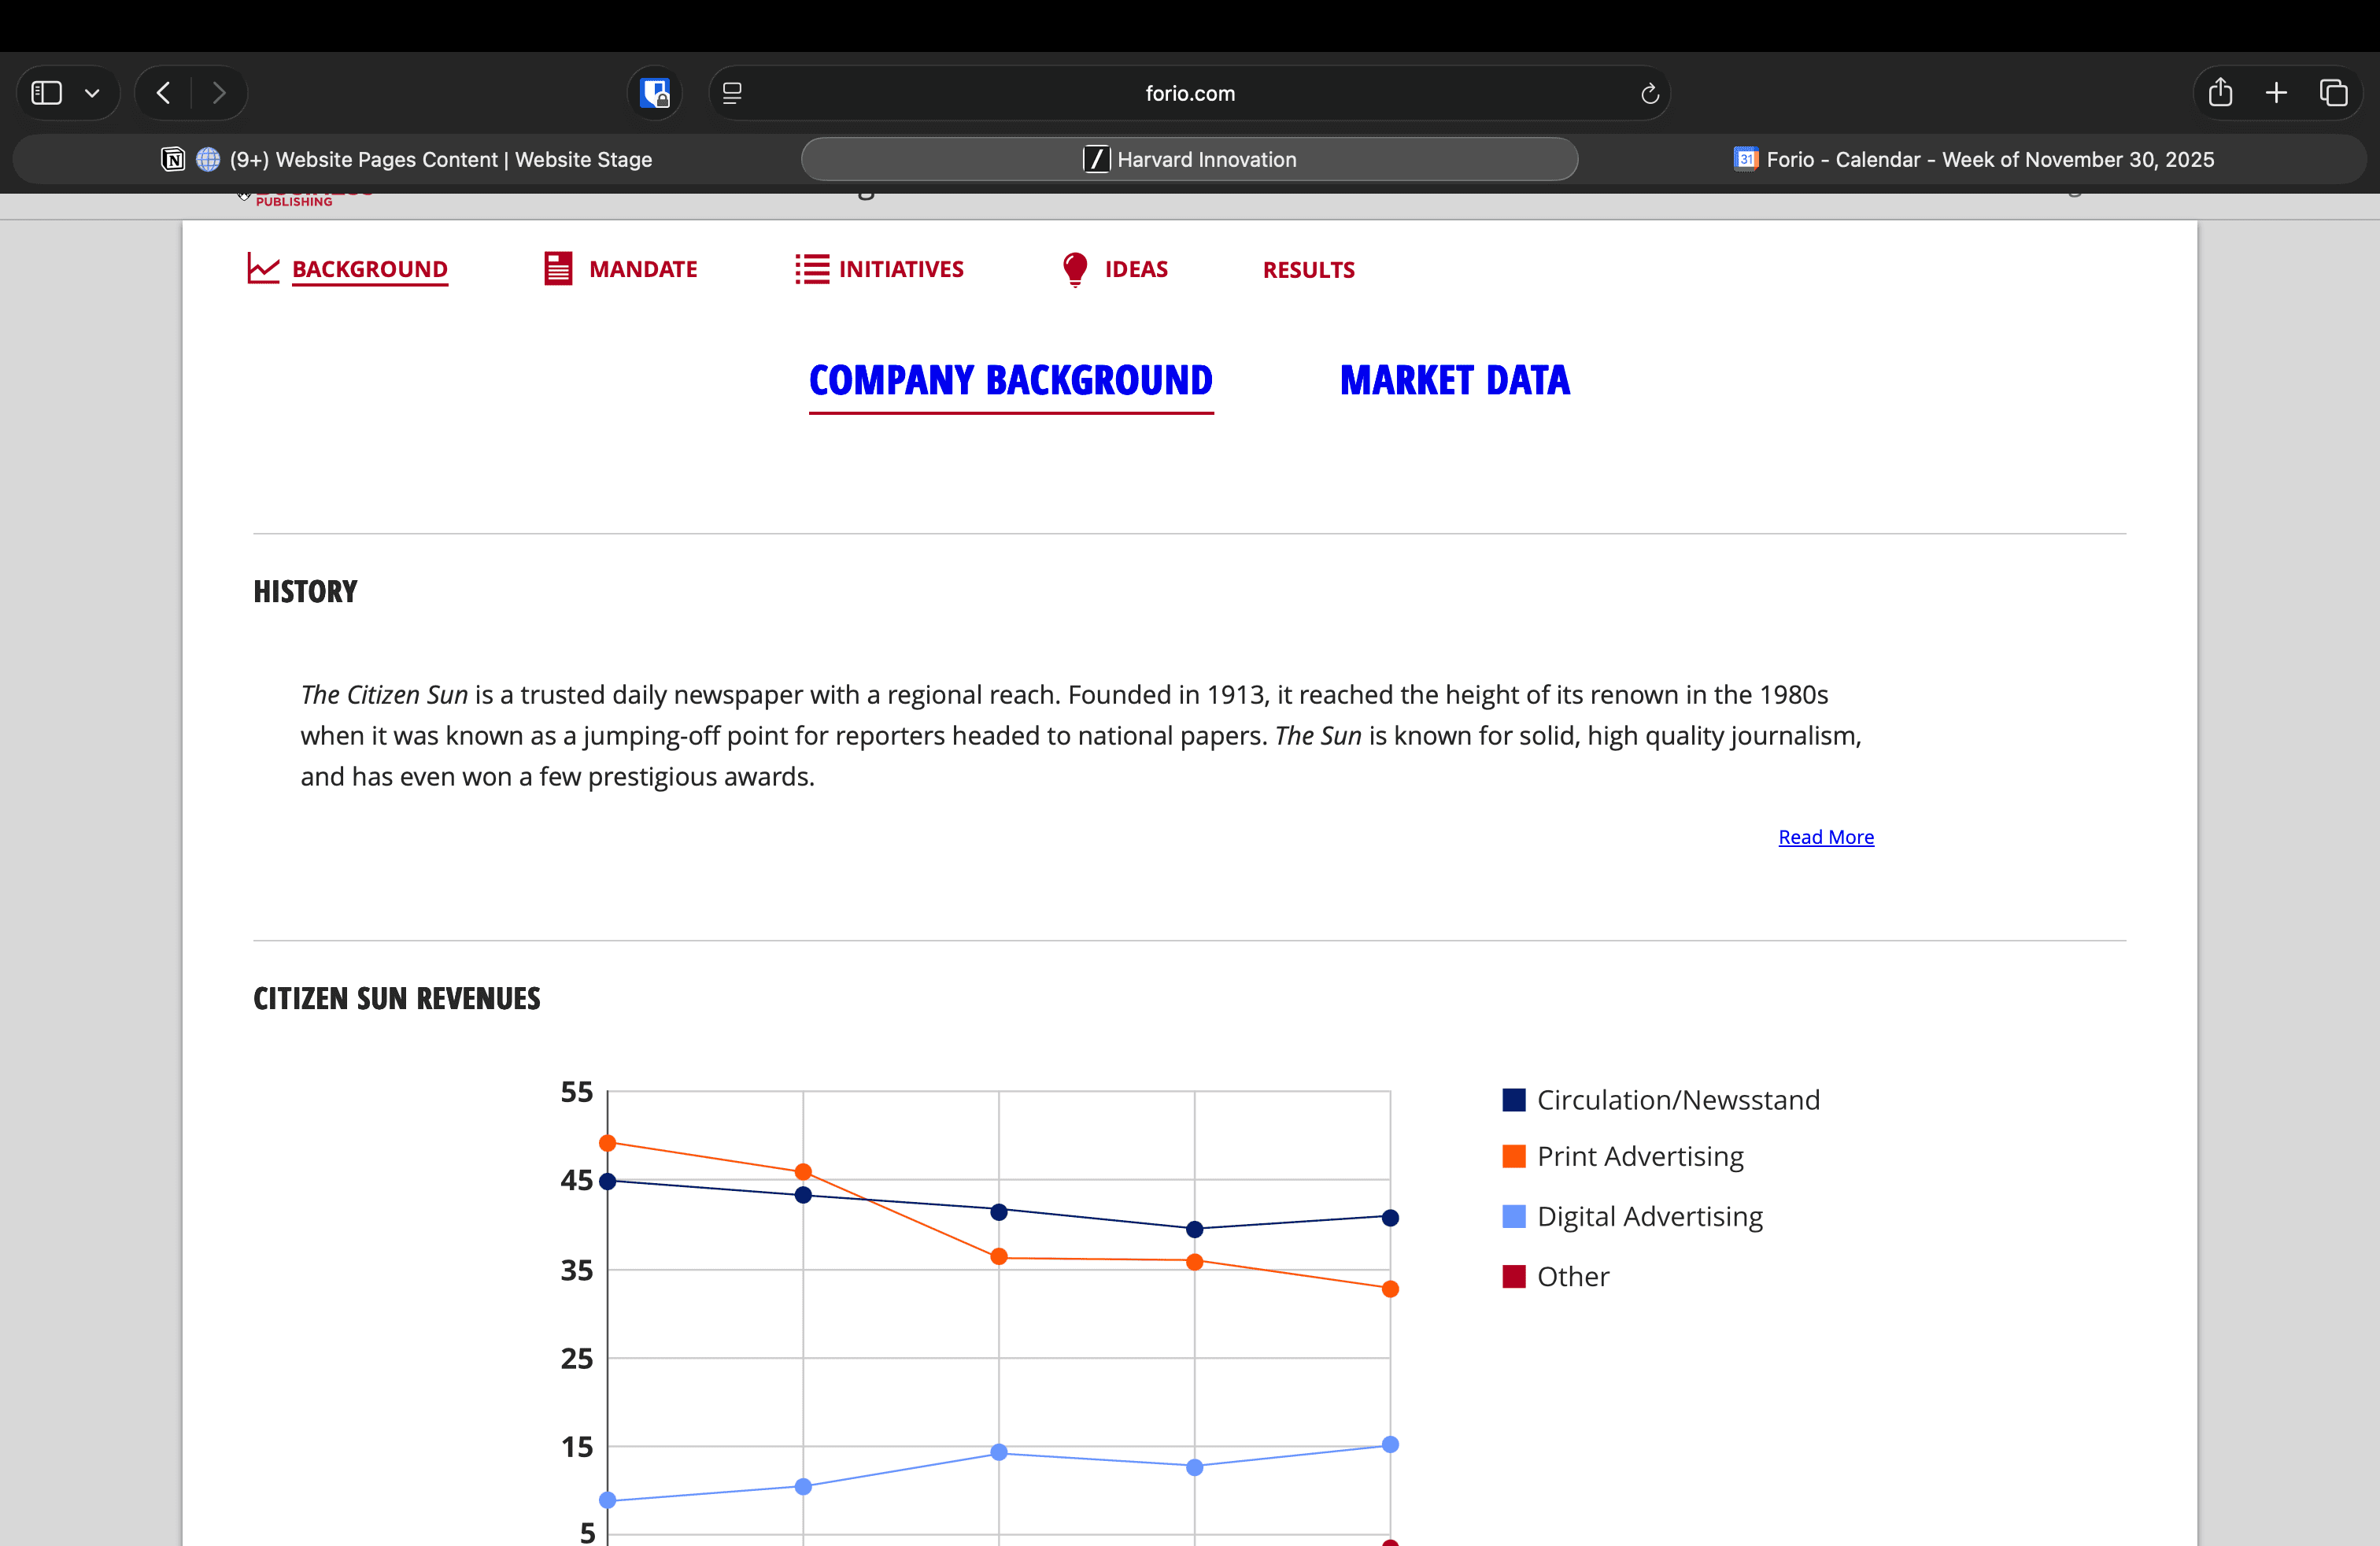The height and width of the screenshot is (1546, 2380).
Task: Select the Market Data heading tab
Action: coord(1454,381)
